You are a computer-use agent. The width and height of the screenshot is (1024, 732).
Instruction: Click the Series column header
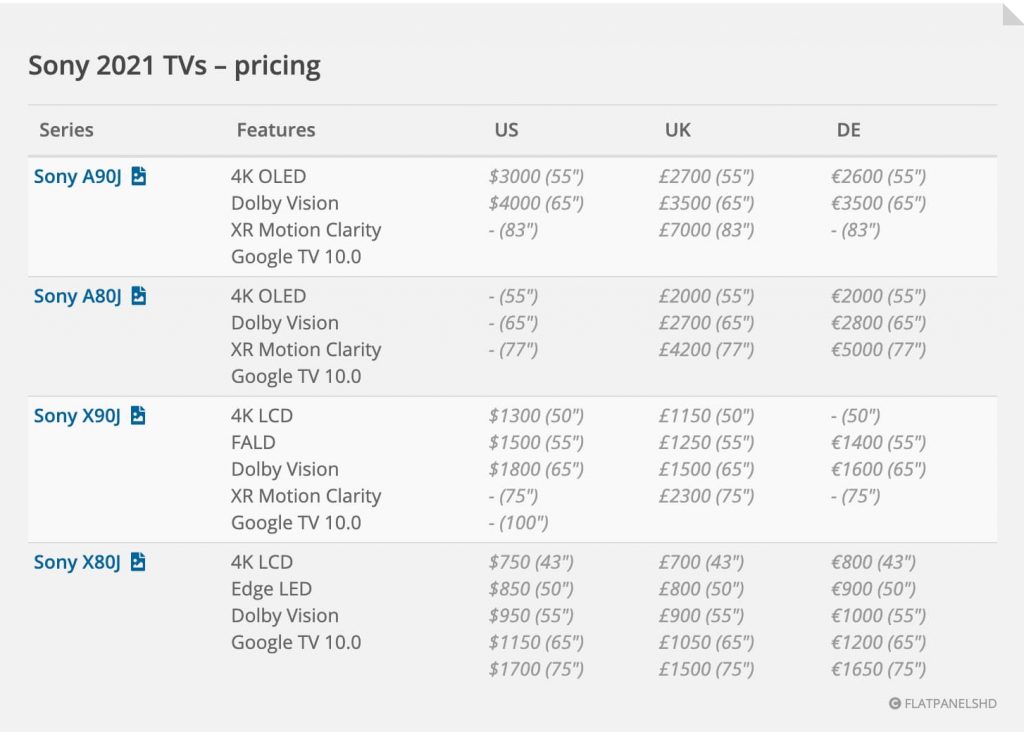point(66,129)
